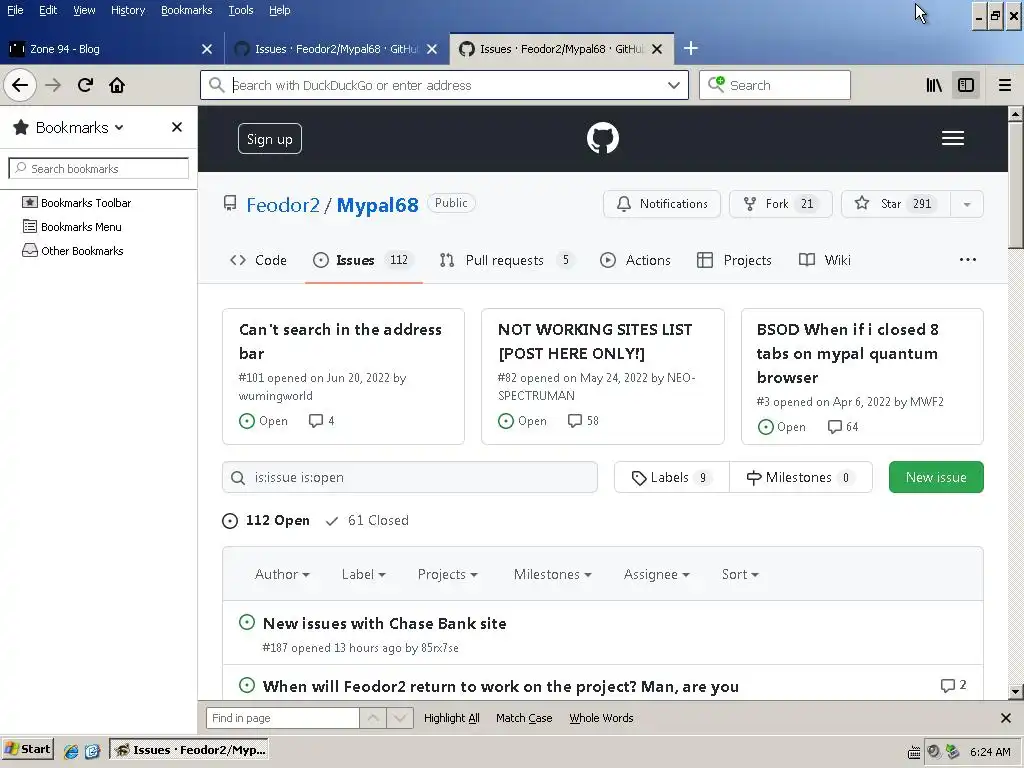Fork the Mypal68 repository
Screen dimensions: 1024x768
click(780, 204)
